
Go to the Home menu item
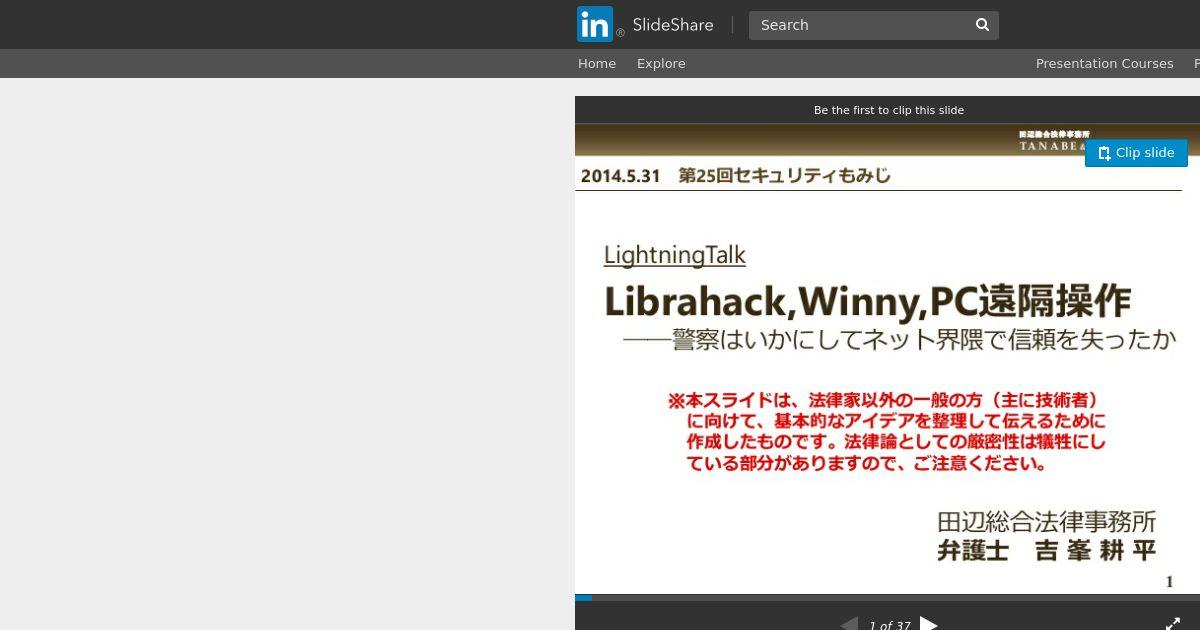[597, 63]
